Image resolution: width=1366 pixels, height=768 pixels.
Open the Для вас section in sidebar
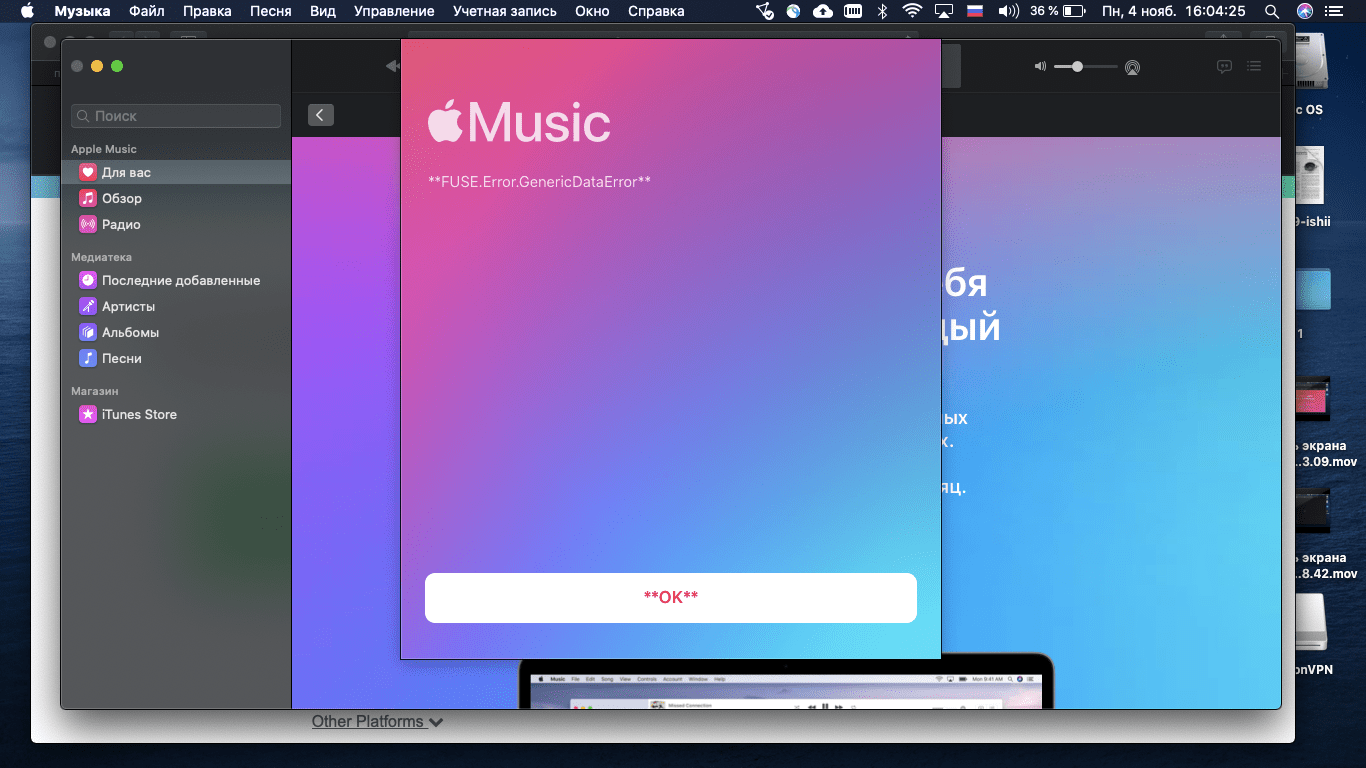(x=176, y=172)
